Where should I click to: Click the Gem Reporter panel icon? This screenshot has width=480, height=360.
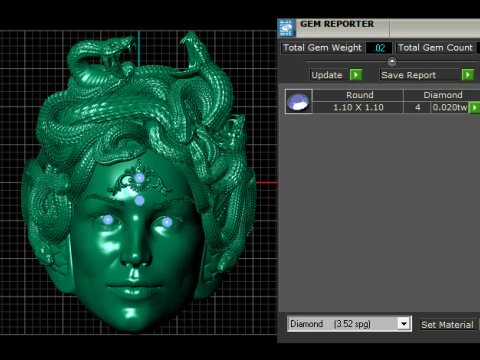tap(286, 28)
